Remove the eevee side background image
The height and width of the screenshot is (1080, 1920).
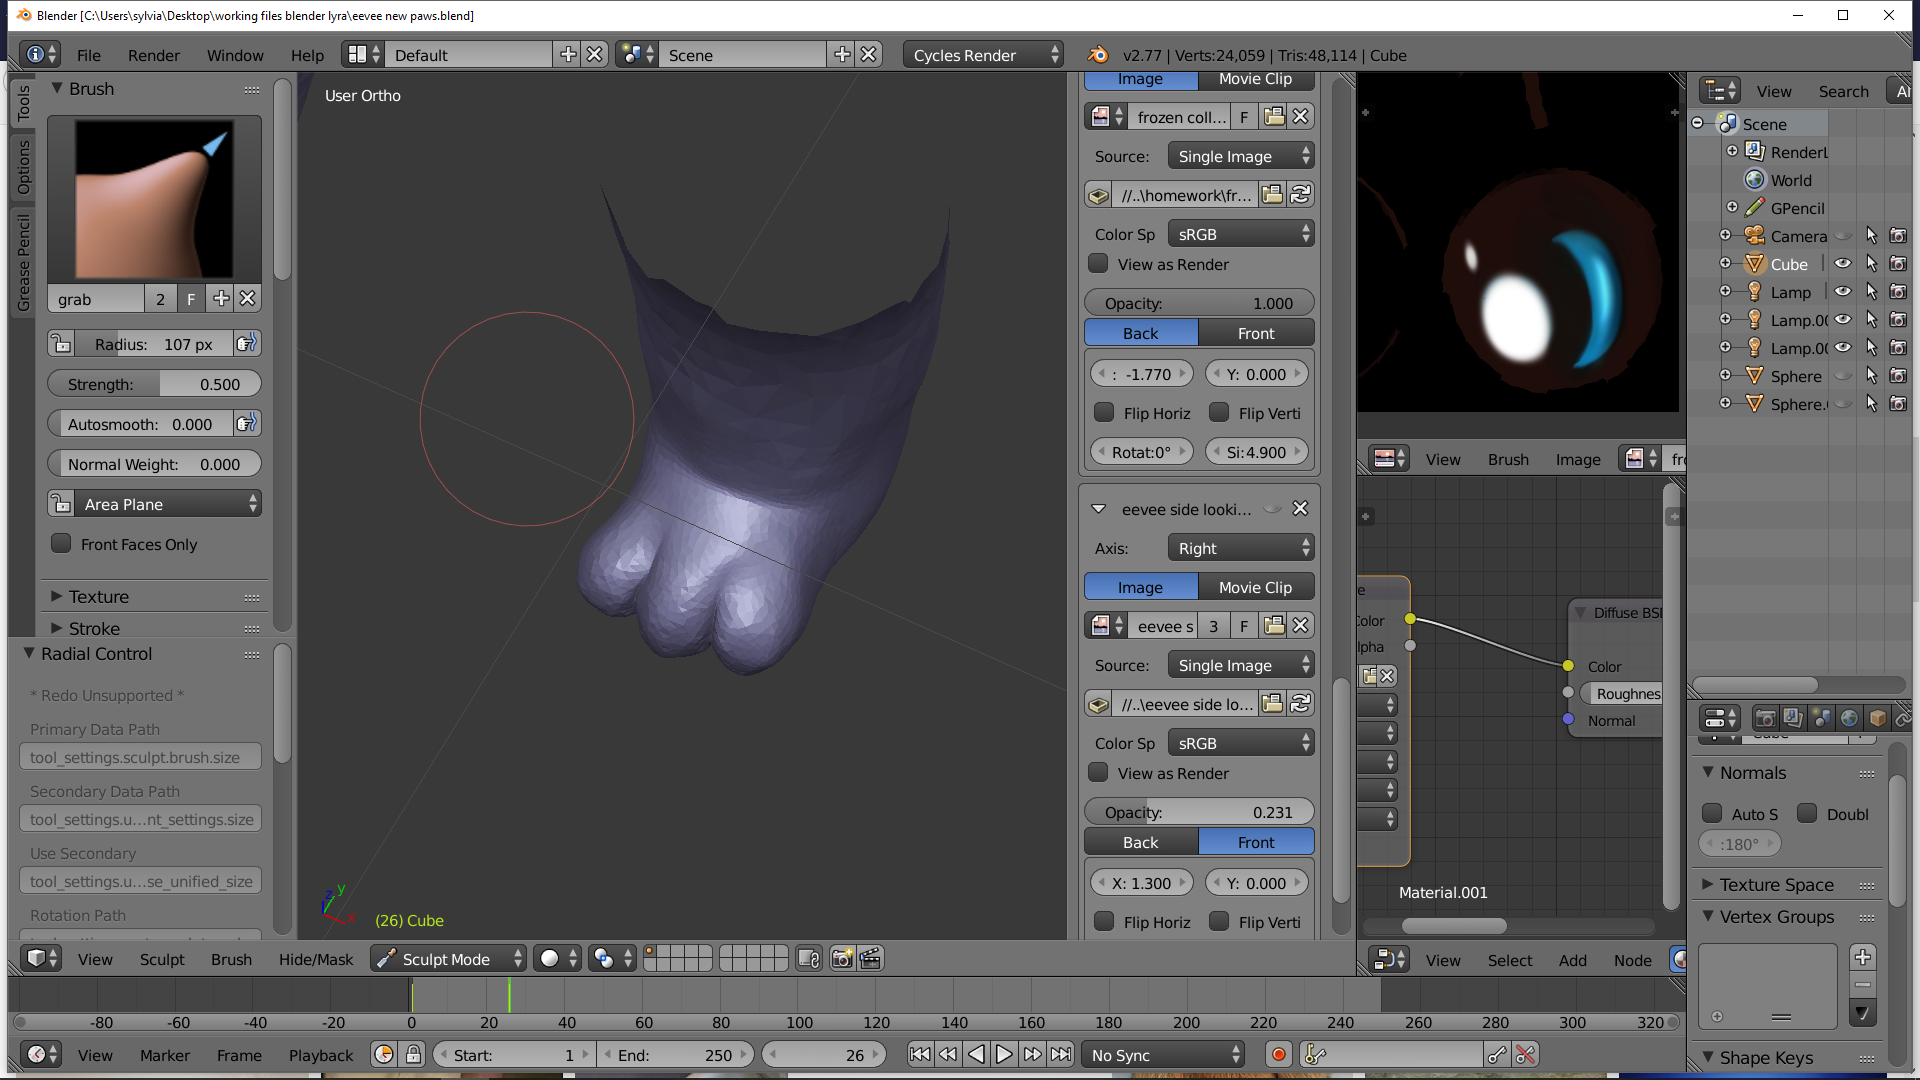(1300, 509)
